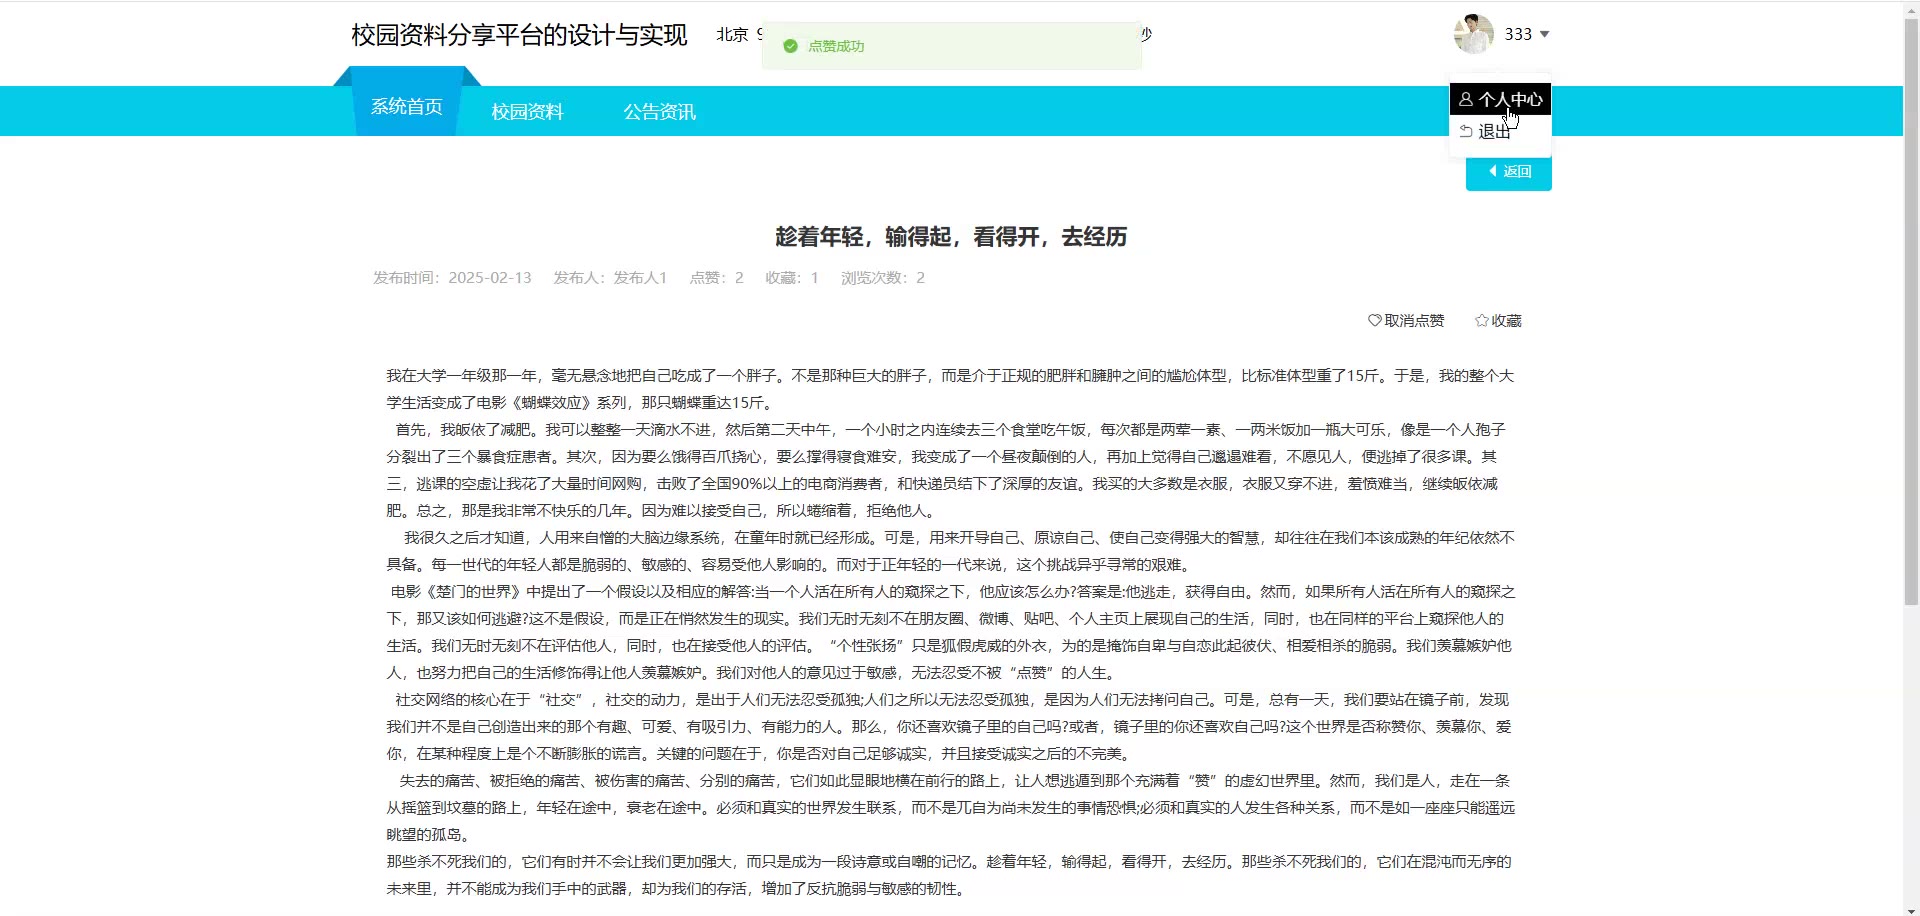This screenshot has height=916, width=1920.
Task: Click the heart icon to cancel like
Action: pyautogui.click(x=1375, y=321)
